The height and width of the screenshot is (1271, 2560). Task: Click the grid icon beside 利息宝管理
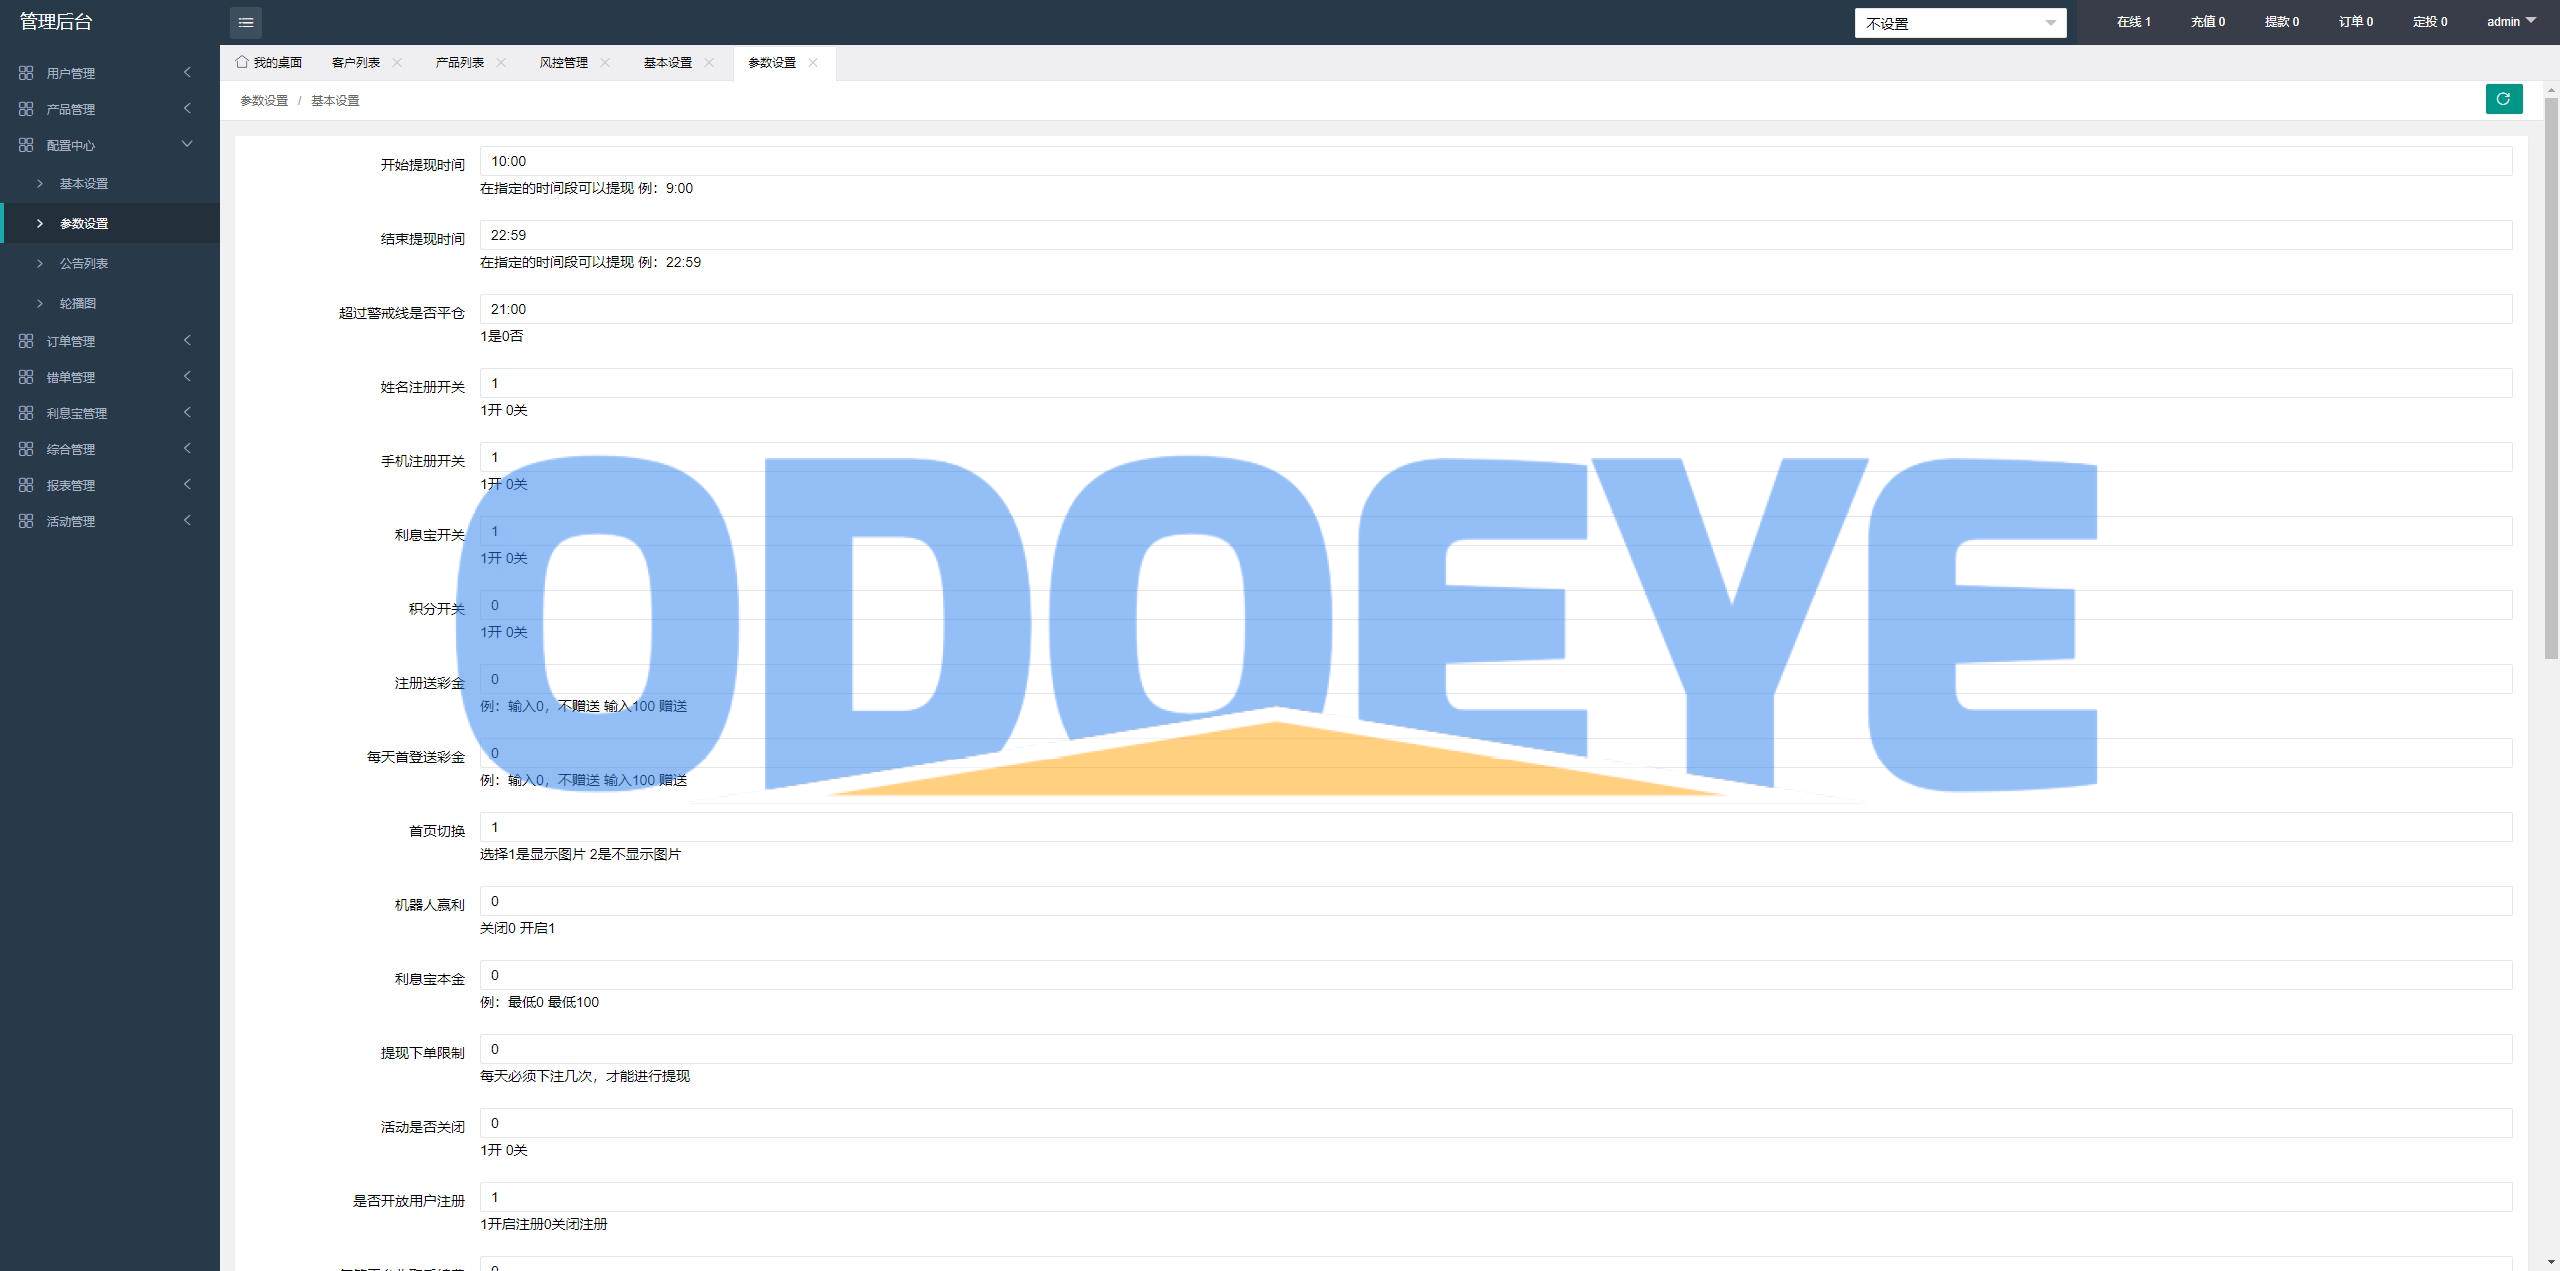(x=26, y=413)
